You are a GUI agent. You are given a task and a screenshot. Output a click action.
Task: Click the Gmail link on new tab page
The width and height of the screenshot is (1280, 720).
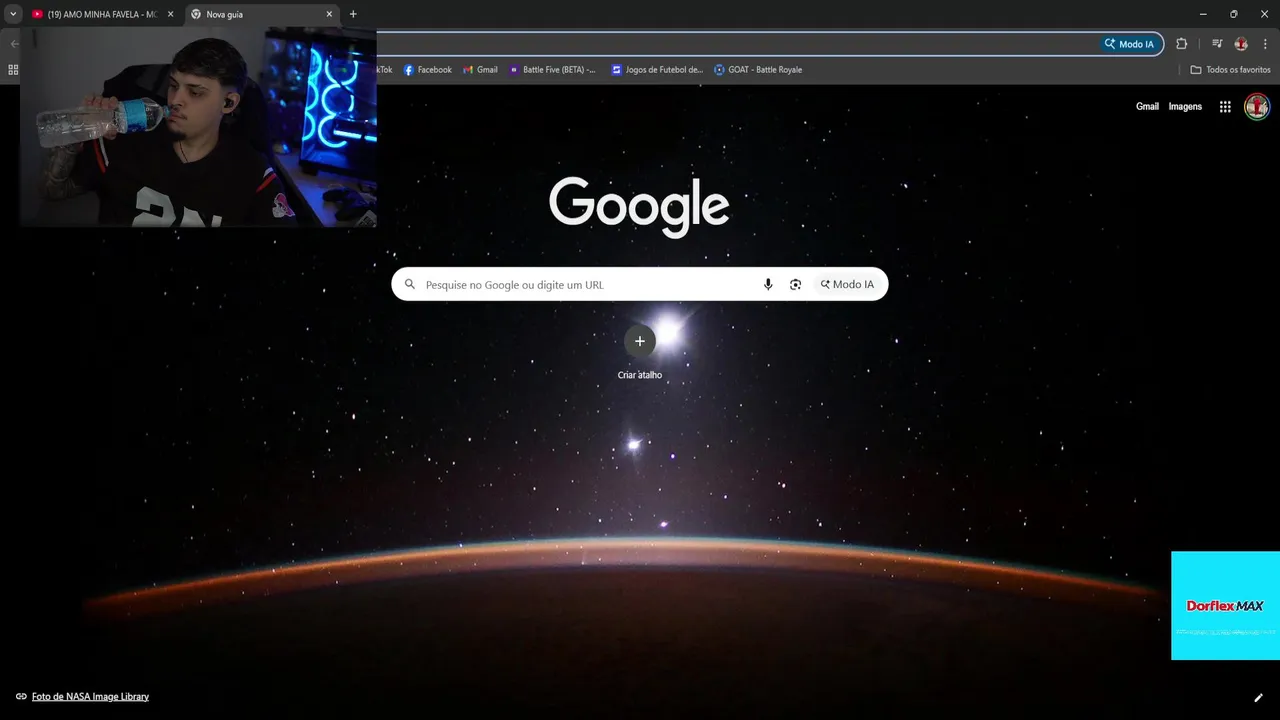(x=1147, y=107)
